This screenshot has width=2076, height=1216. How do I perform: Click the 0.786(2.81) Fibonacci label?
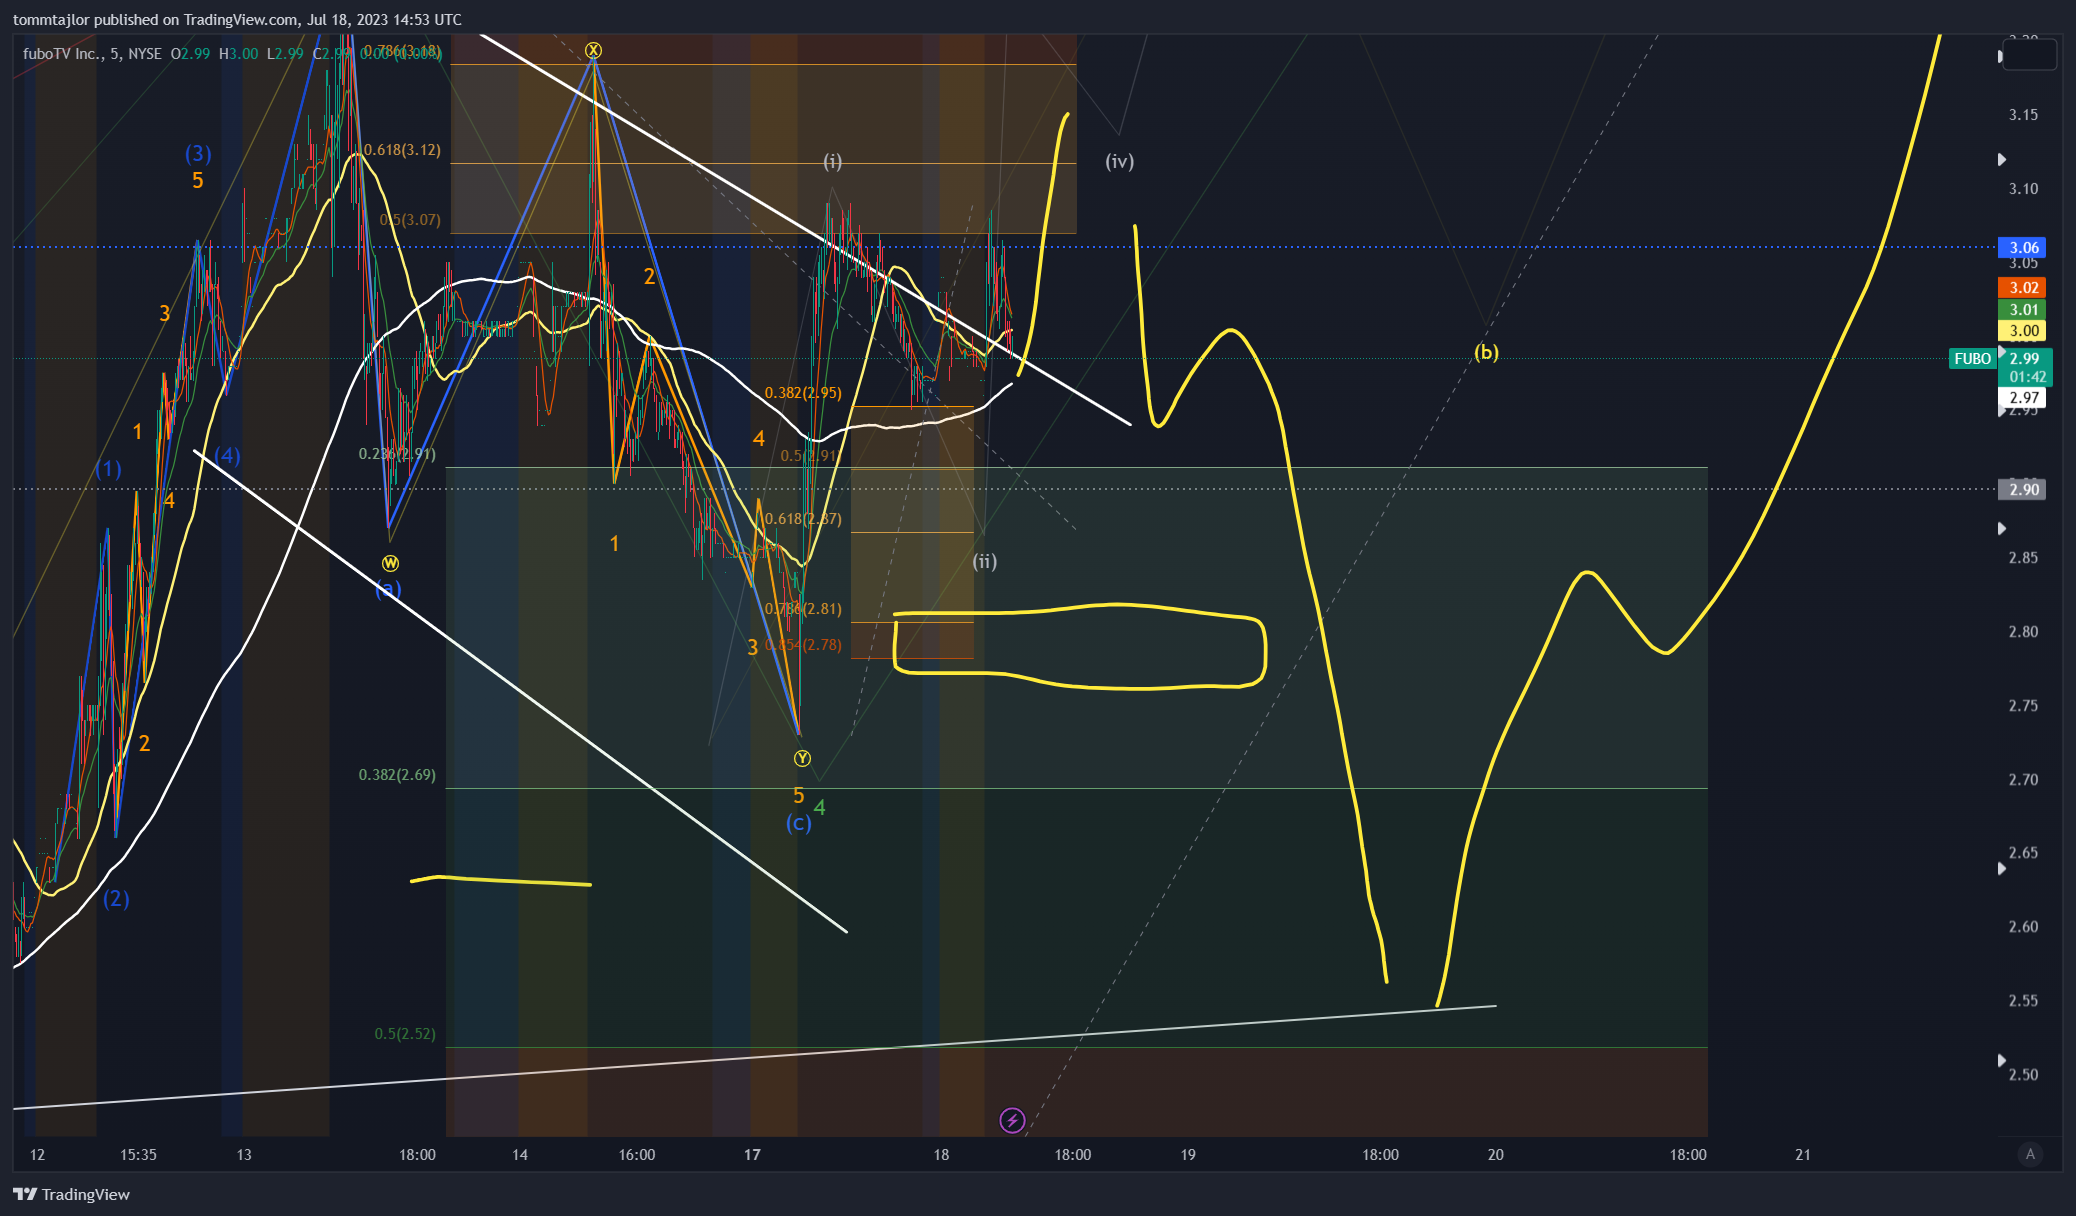pyautogui.click(x=803, y=609)
